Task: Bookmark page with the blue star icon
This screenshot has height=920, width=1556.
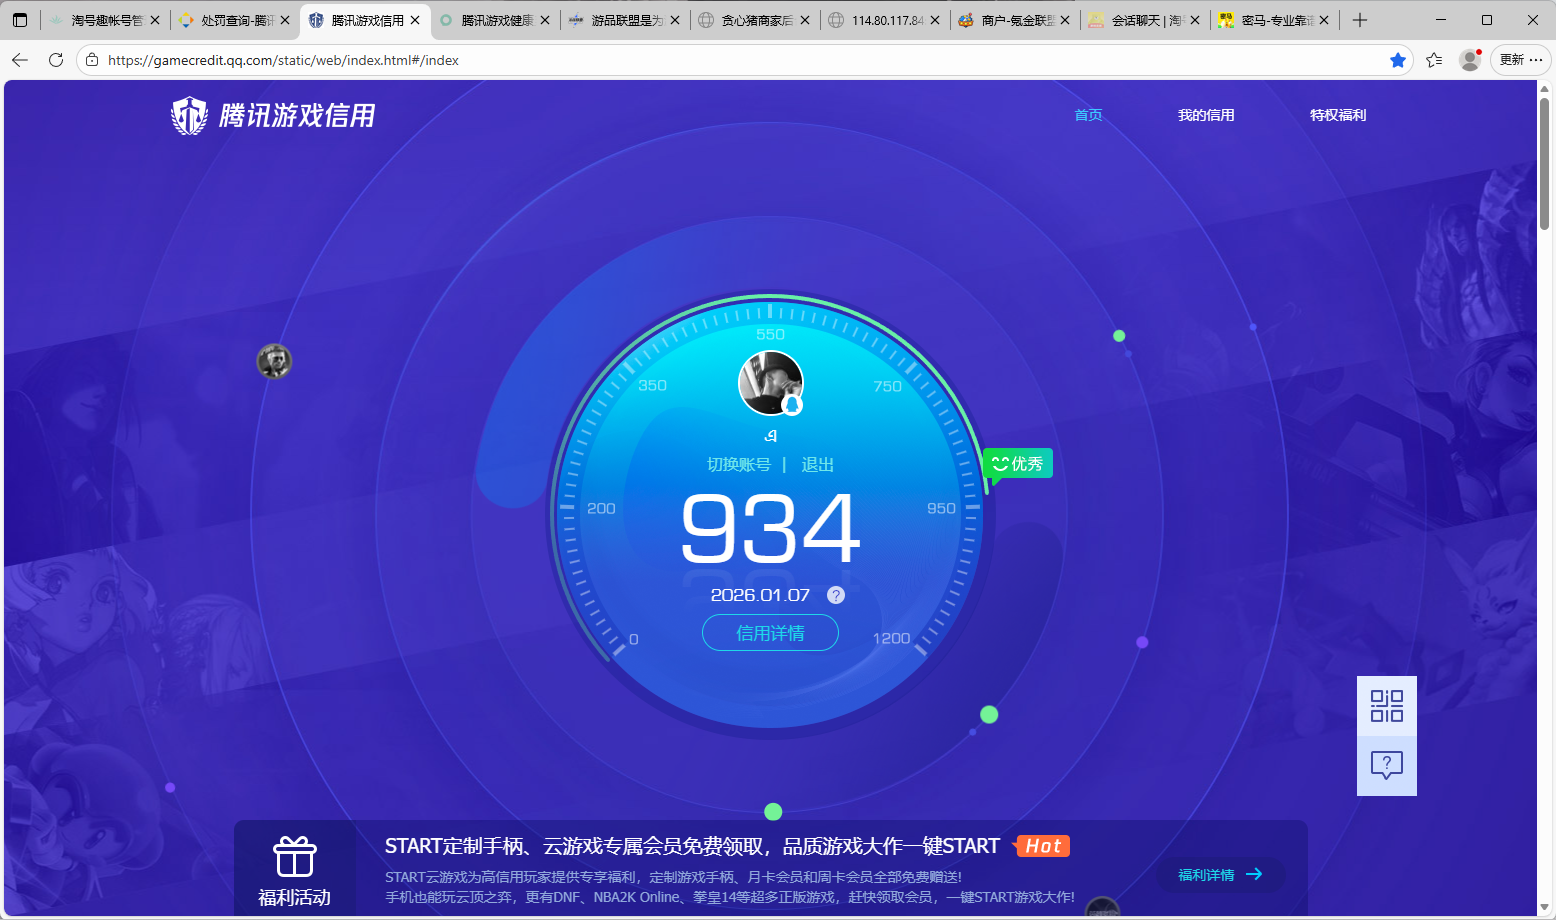Action: point(1398,60)
